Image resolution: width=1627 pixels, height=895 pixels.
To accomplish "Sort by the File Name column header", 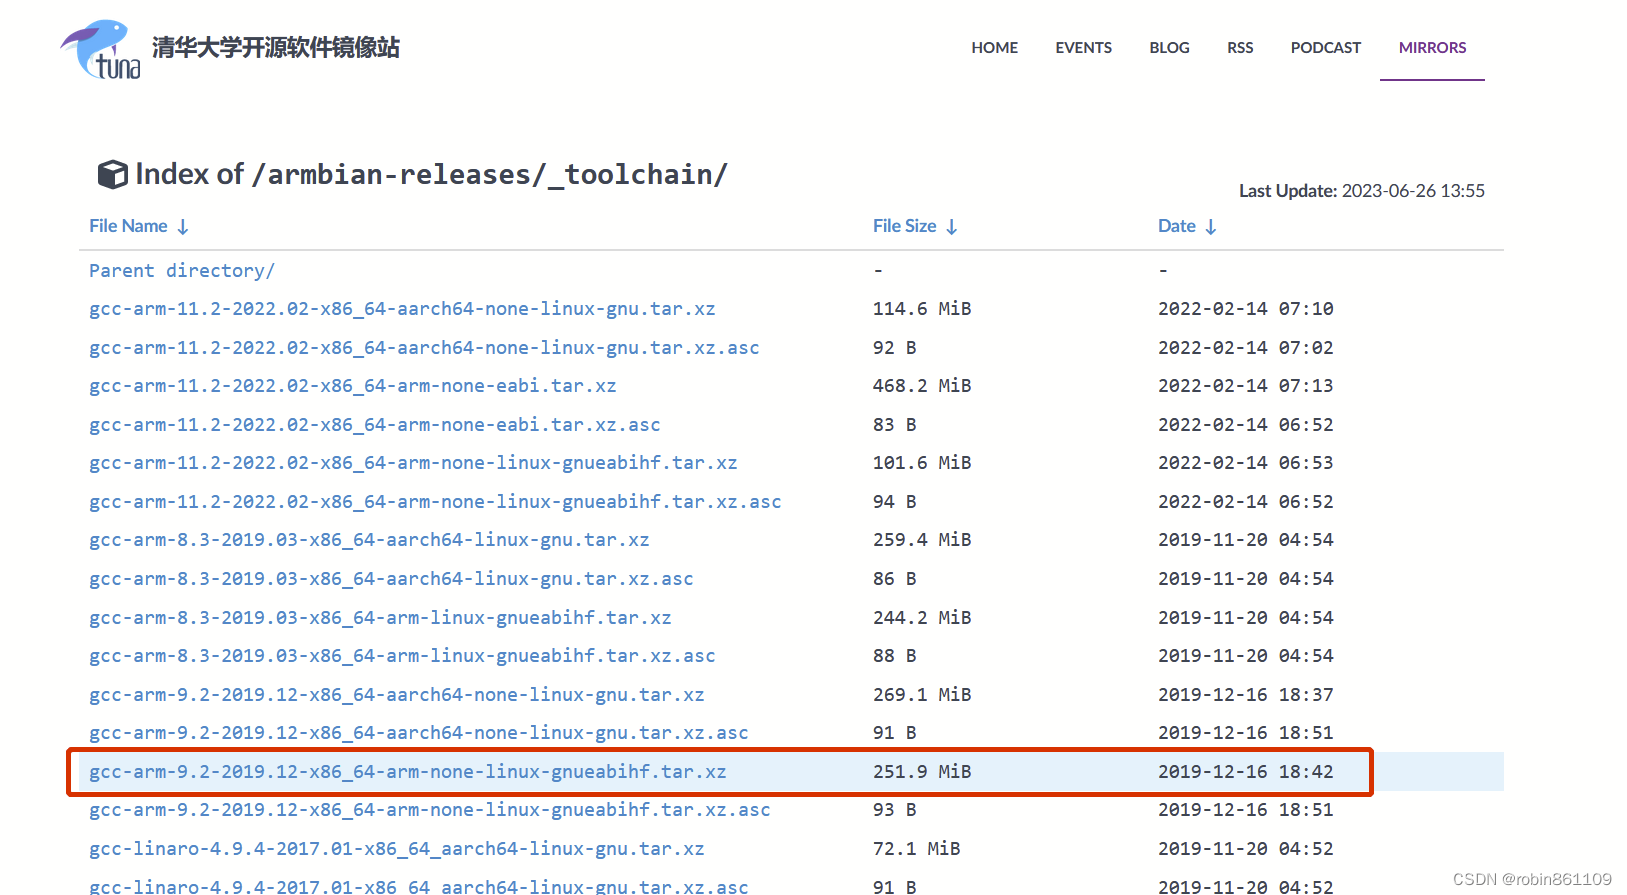I will point(128,226).
